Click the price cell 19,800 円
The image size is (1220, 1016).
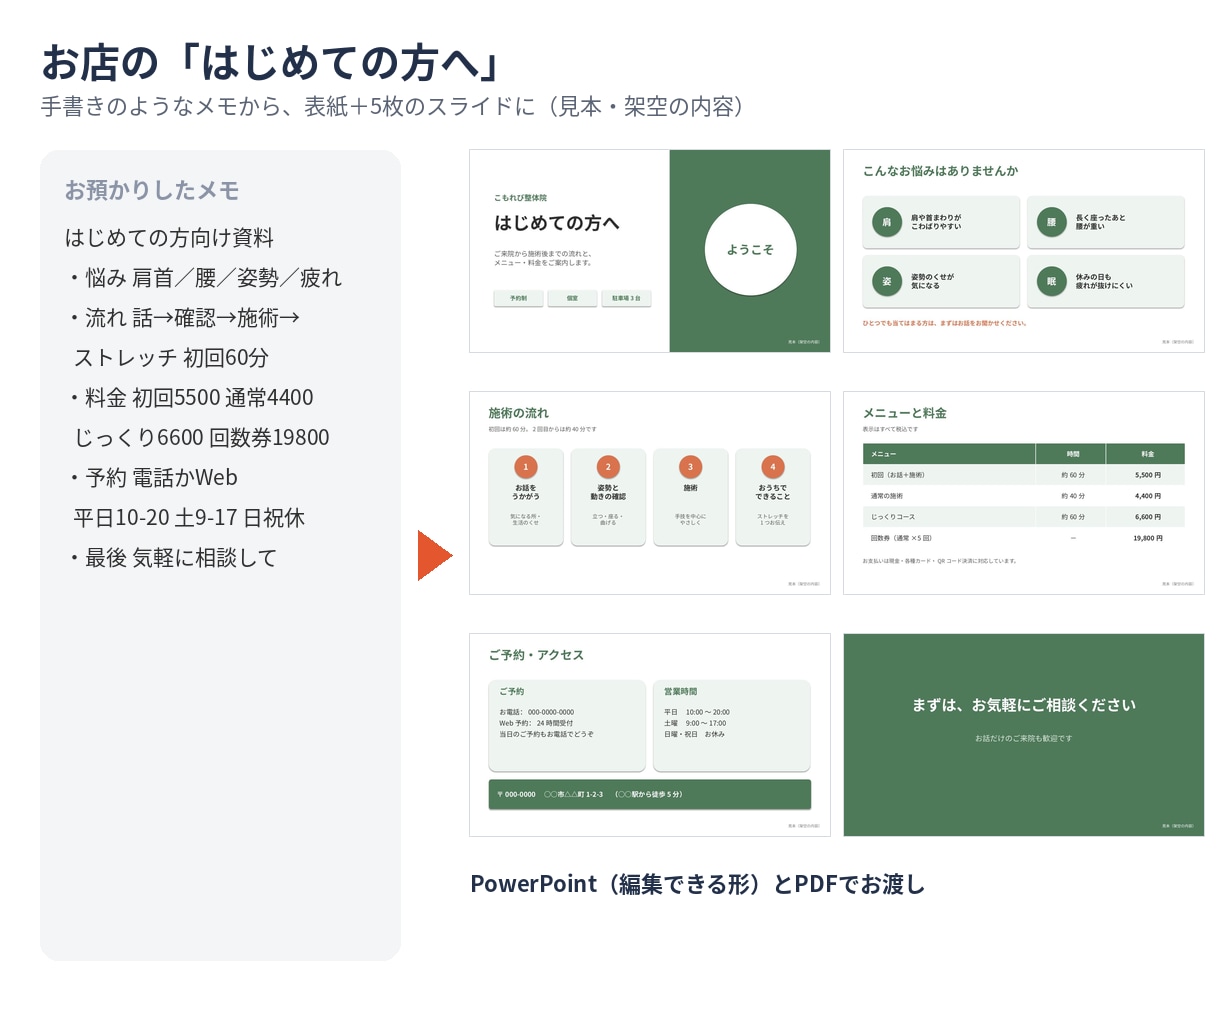click(x=1148, y=538)
